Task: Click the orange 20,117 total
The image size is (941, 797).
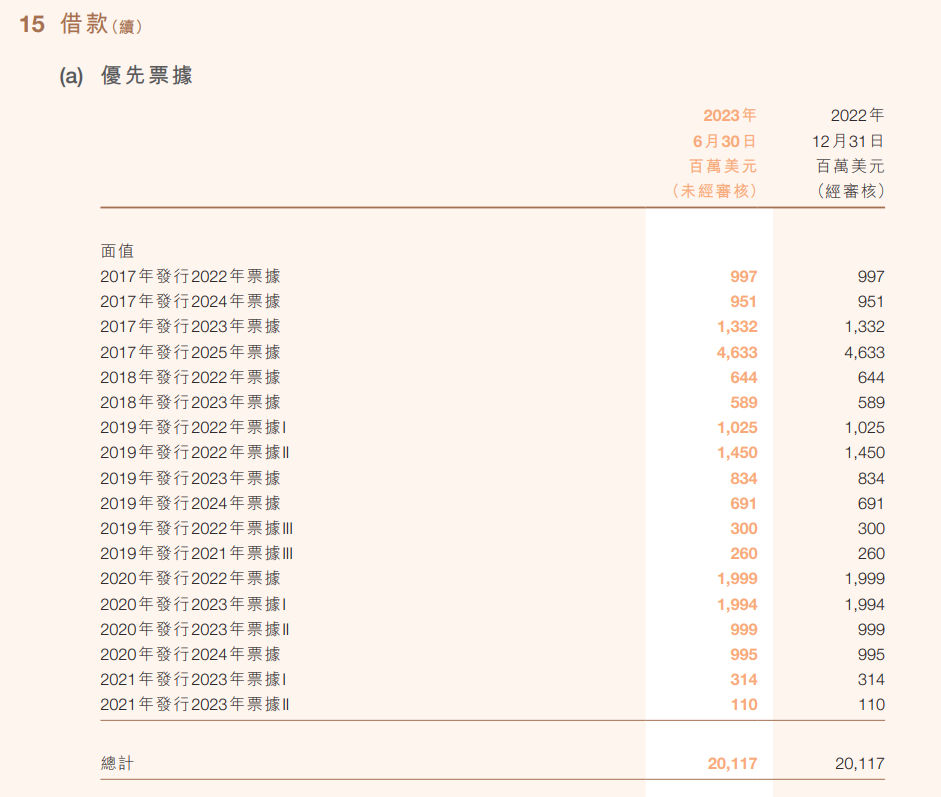Action: click(732, 763)
